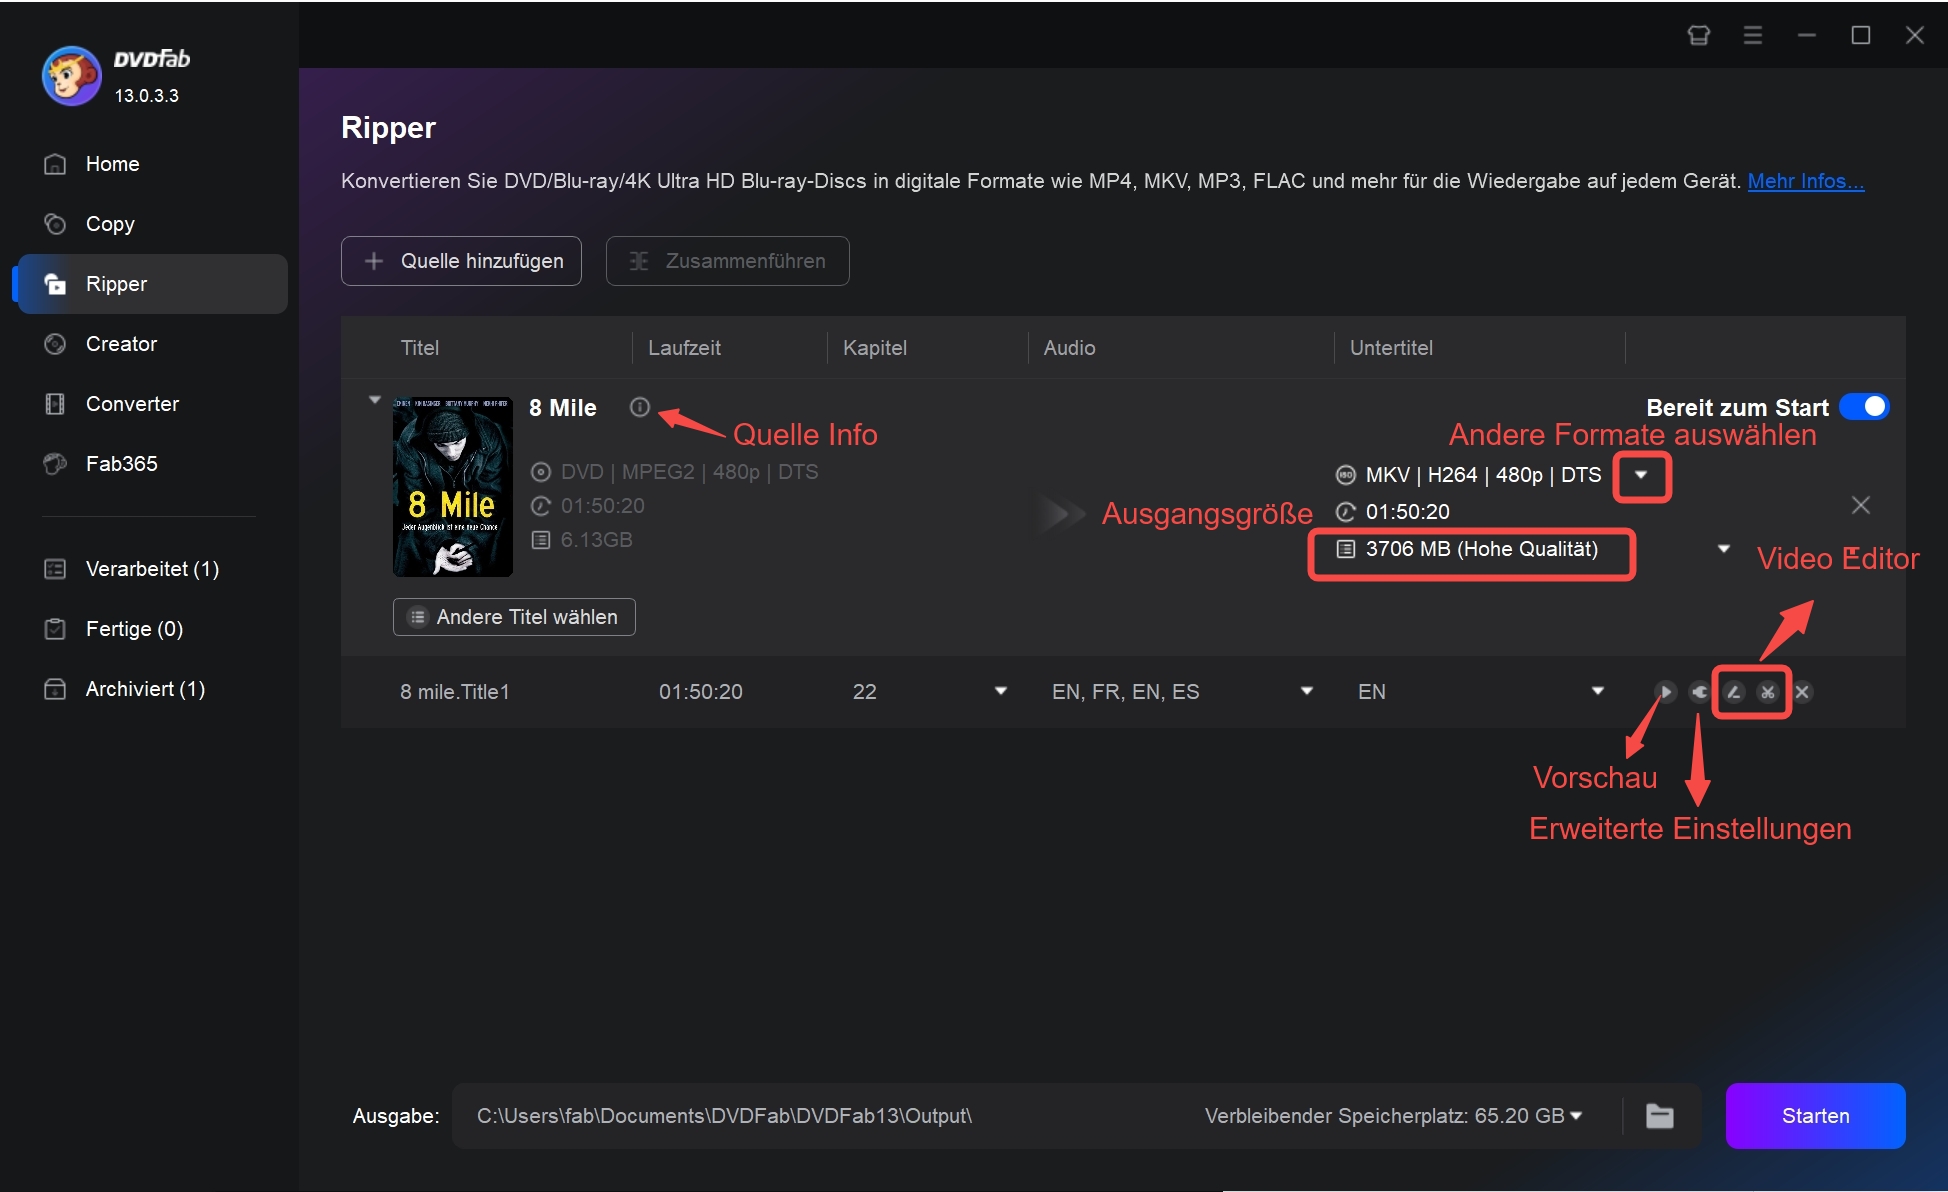
Task: Click the 8 Mile title text
Action: point(563,408)
